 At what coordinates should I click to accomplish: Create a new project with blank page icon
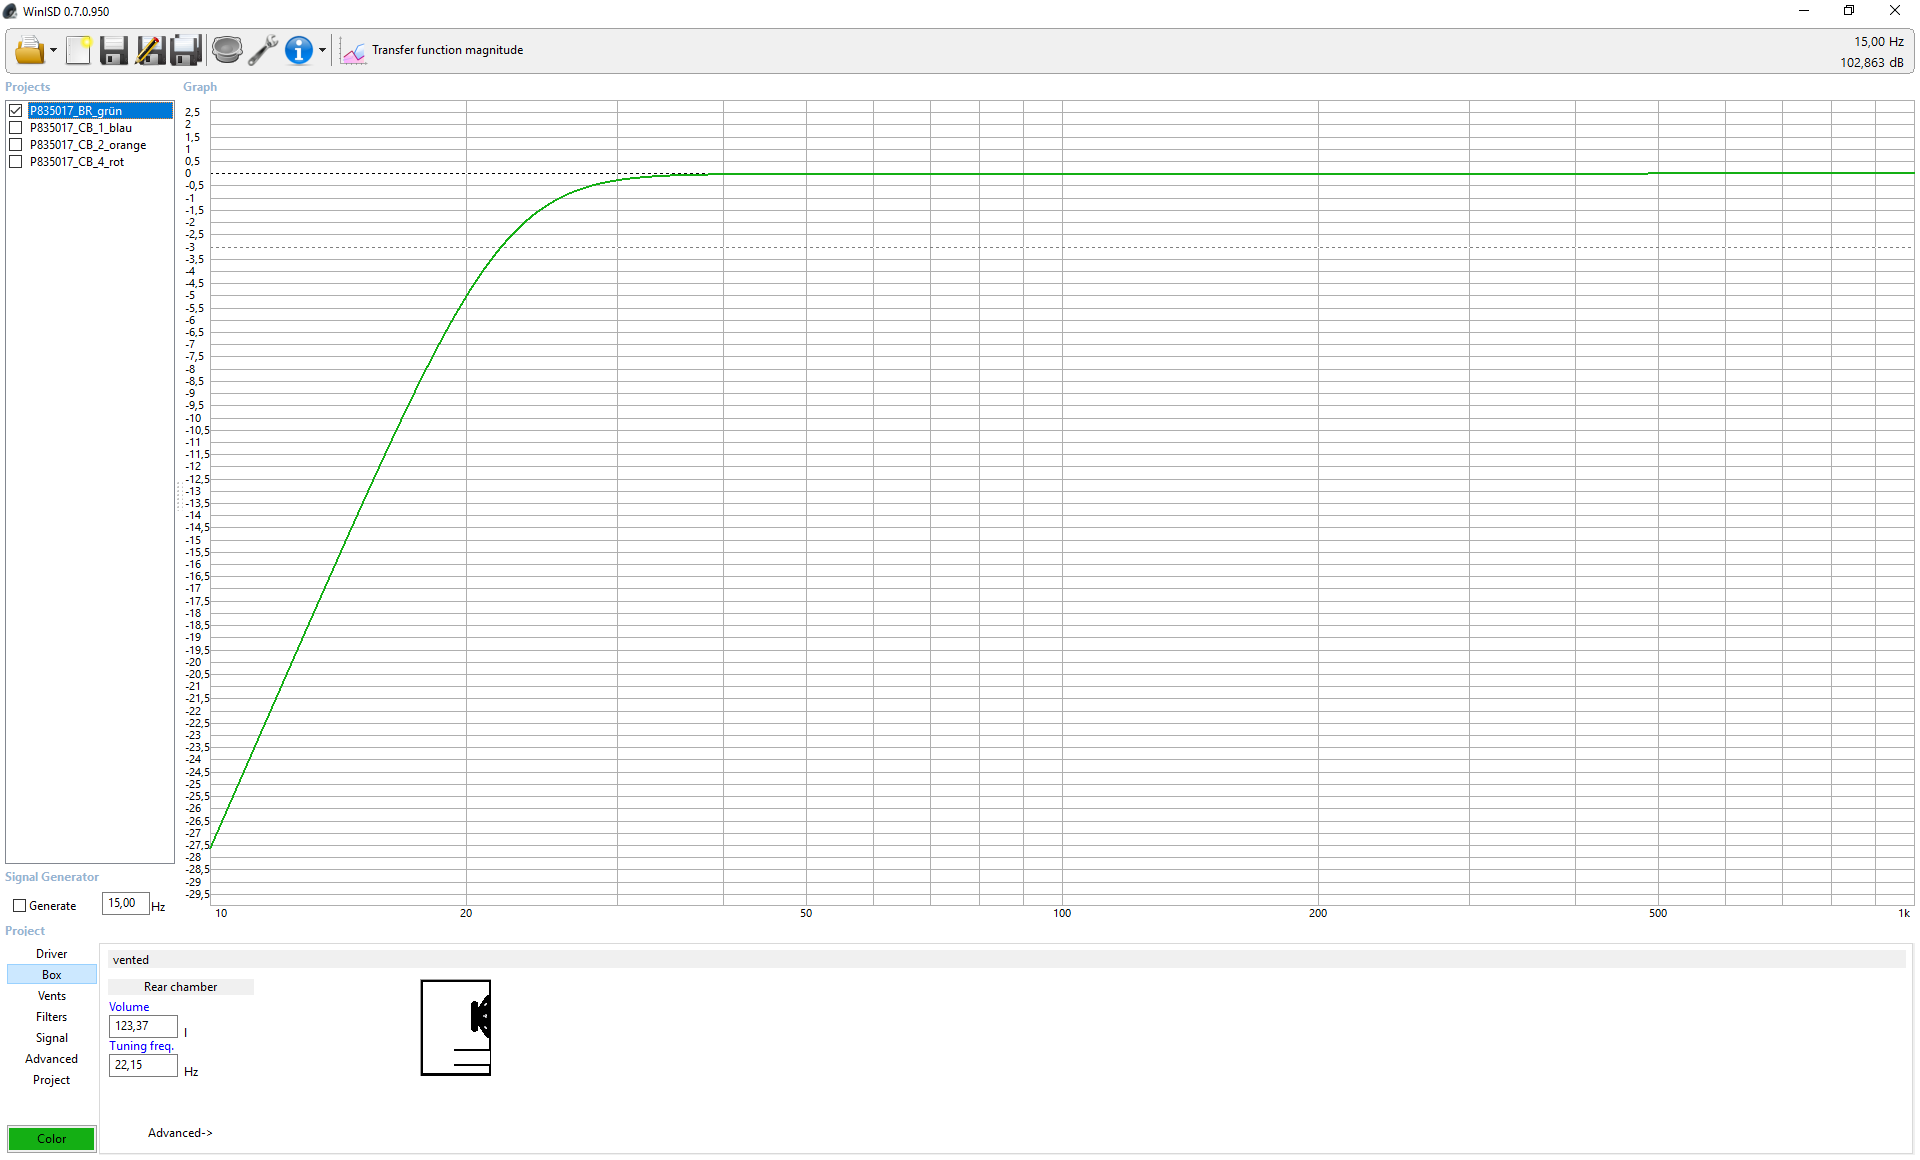pyautogui.click(x=79, y=50)
